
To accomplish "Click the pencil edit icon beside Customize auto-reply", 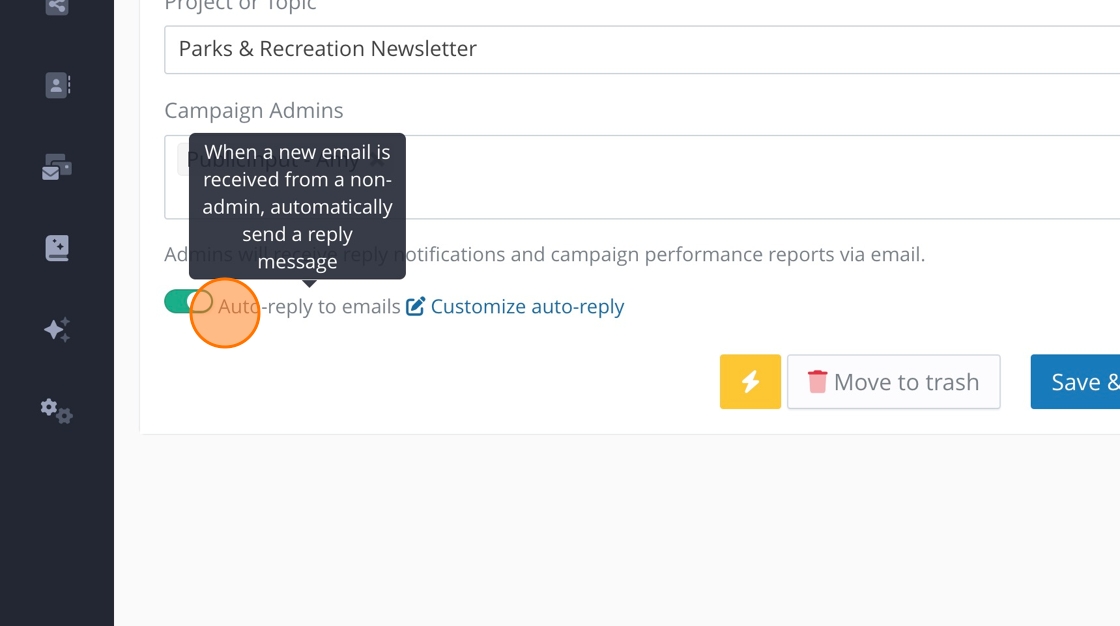I will coord(416,306).
